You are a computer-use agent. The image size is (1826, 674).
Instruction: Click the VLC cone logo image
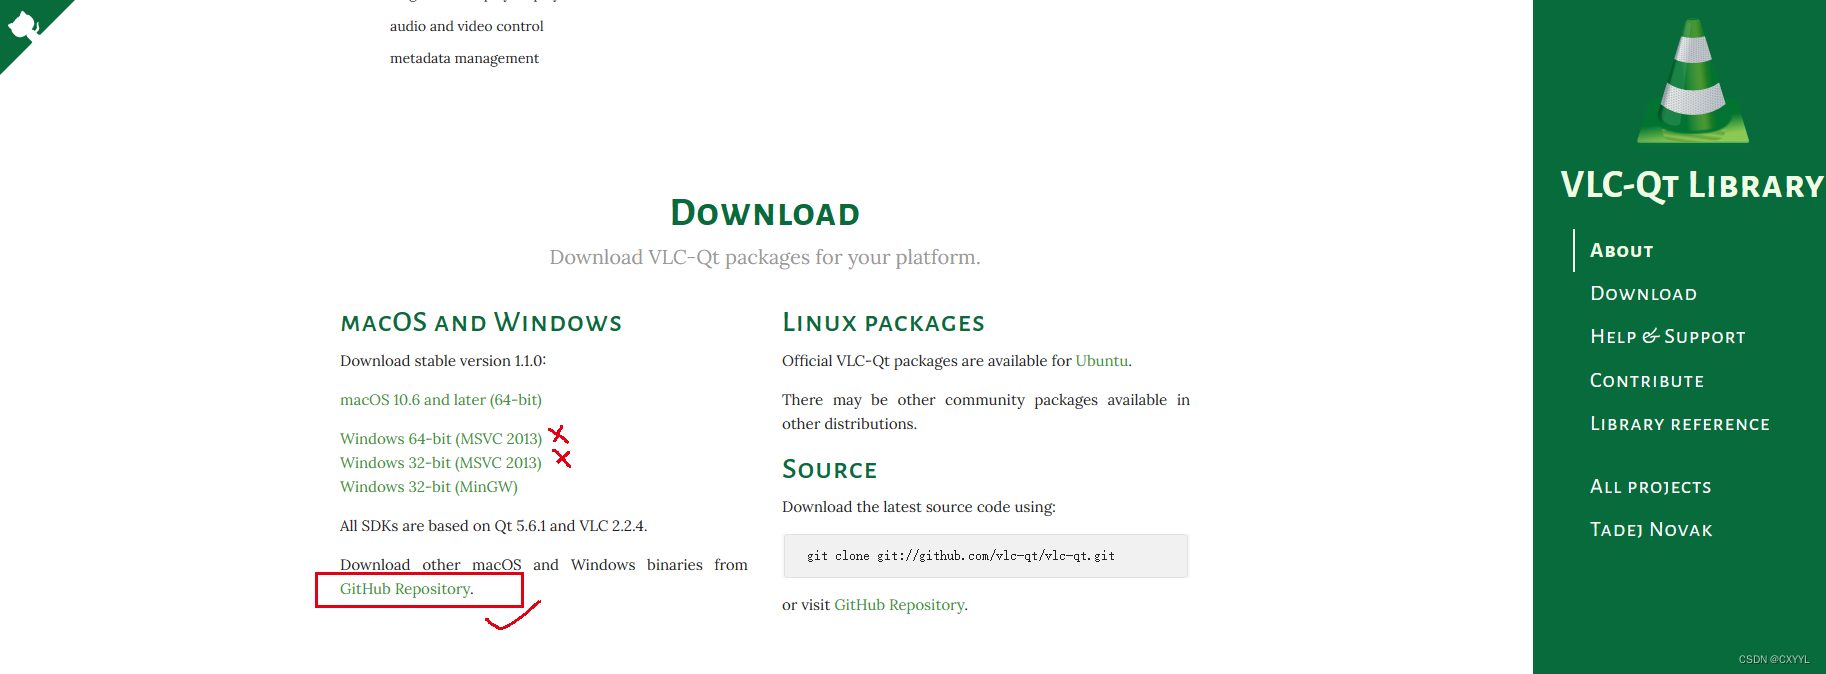(x=1693, y=81)
